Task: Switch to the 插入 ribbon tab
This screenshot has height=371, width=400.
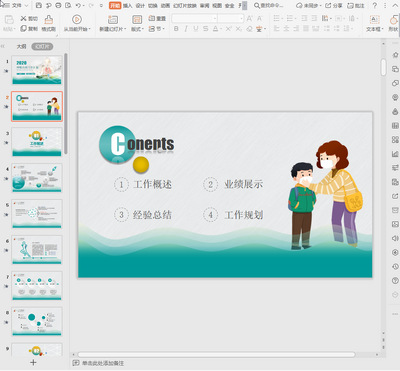Action: (x=127, y=6)
